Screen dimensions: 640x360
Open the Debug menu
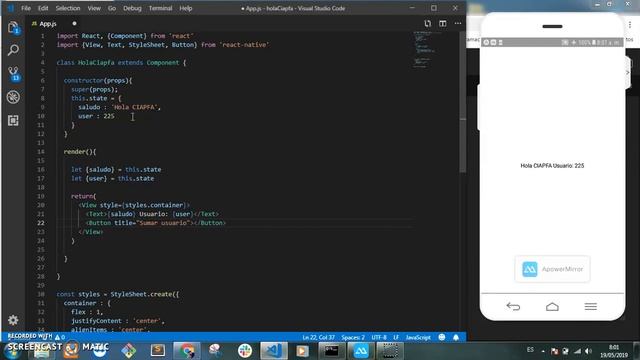click(x=132, y=8)
